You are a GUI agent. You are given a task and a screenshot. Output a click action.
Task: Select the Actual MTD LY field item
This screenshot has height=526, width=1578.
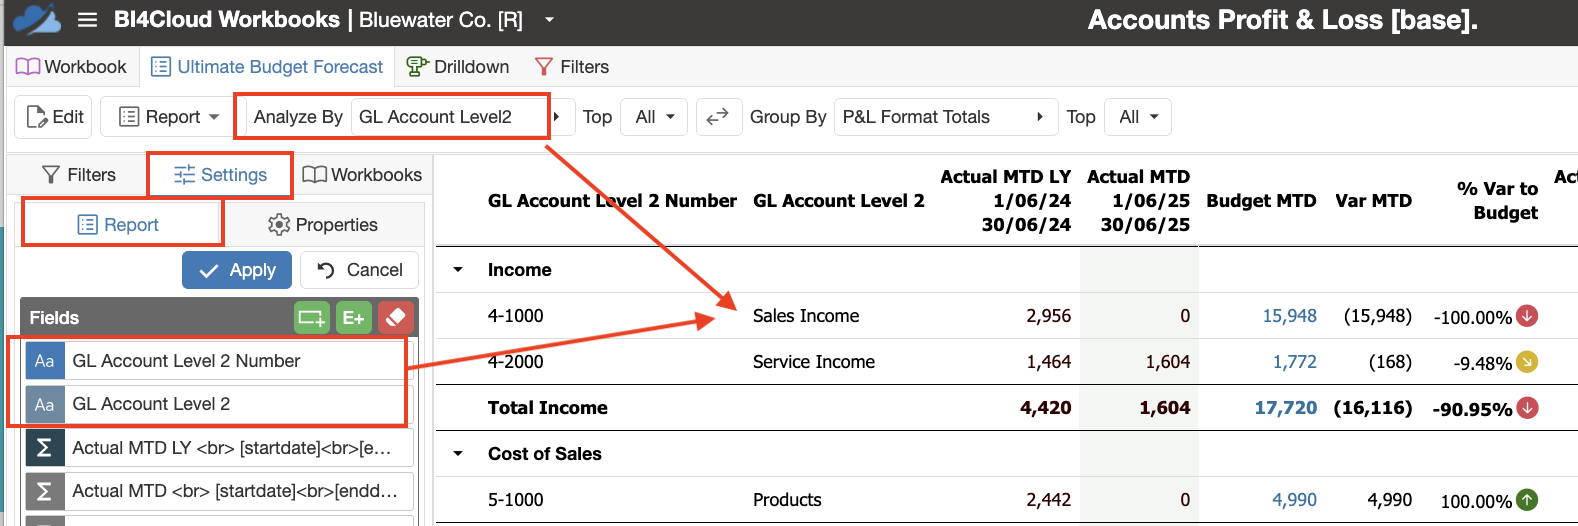coord(219,448)
